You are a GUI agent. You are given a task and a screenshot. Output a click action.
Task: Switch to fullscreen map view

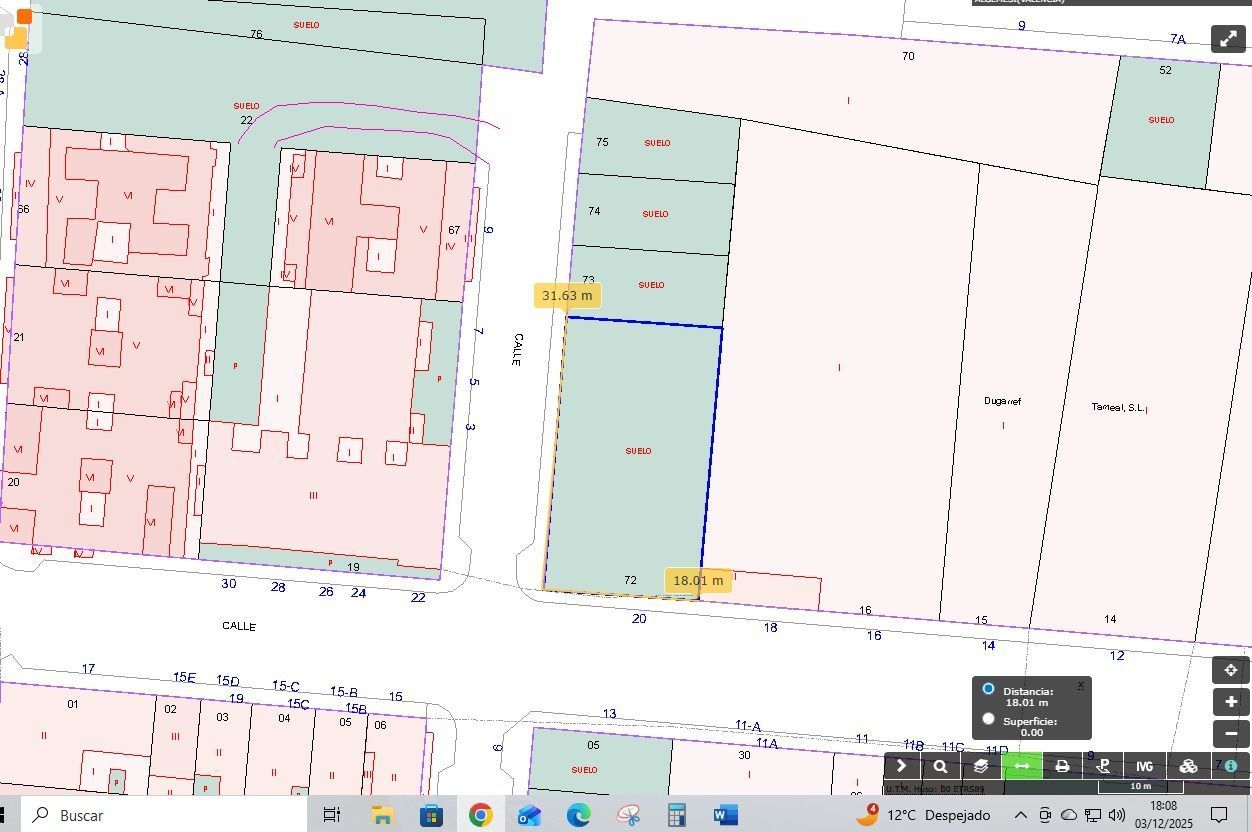coord(1228,39)
